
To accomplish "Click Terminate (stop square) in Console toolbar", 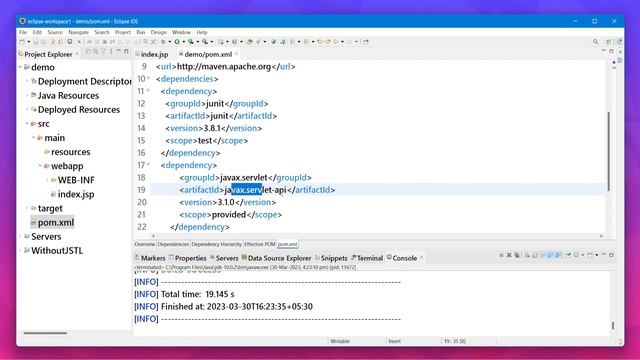I will point(501,255).
